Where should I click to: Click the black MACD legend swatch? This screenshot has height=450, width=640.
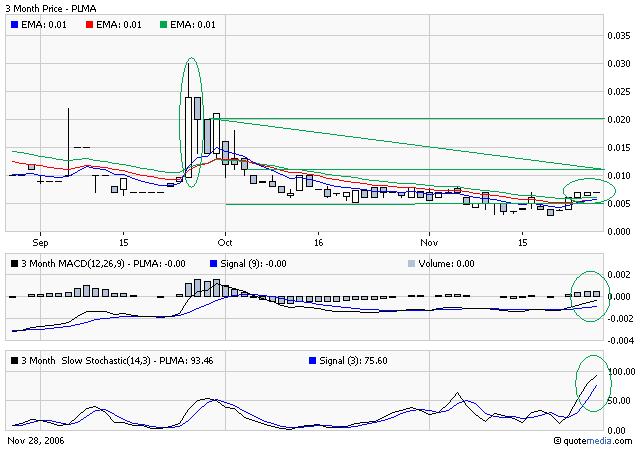click(15, 264)
